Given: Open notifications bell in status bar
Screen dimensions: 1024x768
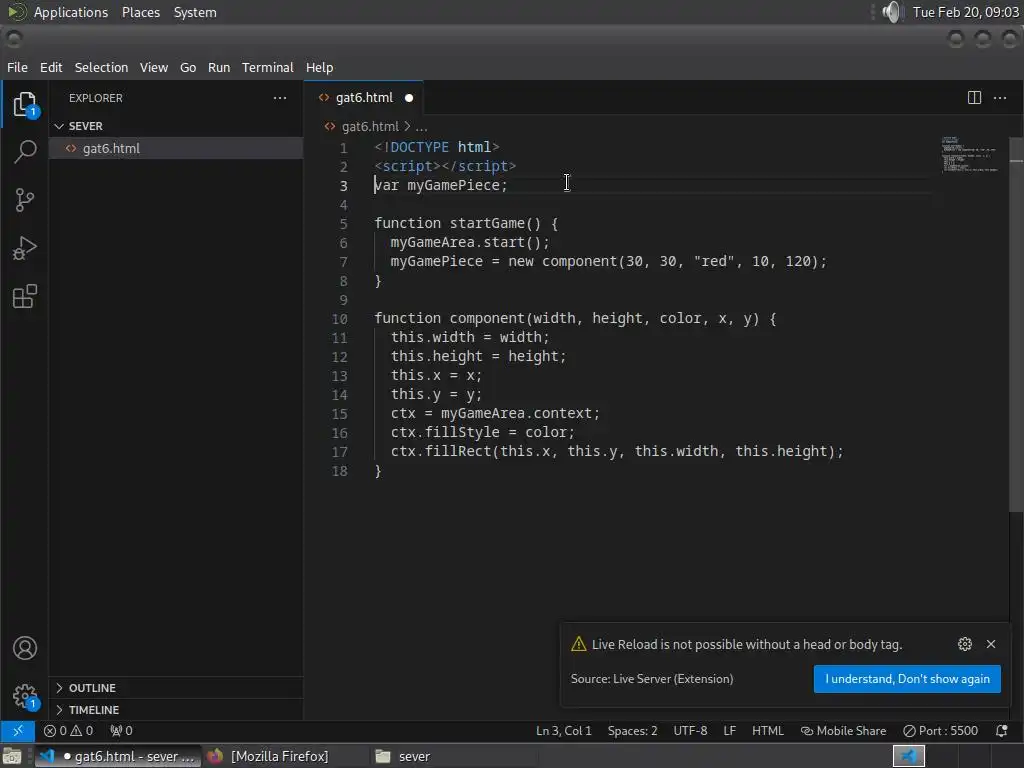Looking at the screenshot, I should pyautogui.click(x=1001, y=731).
